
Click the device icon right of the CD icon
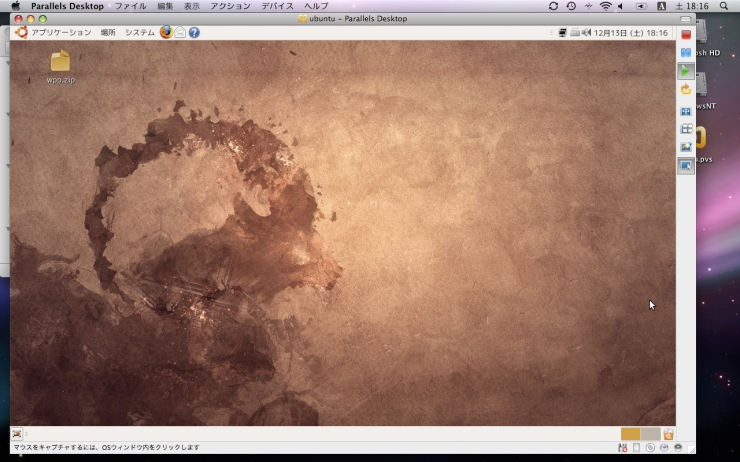click(664, 447)
